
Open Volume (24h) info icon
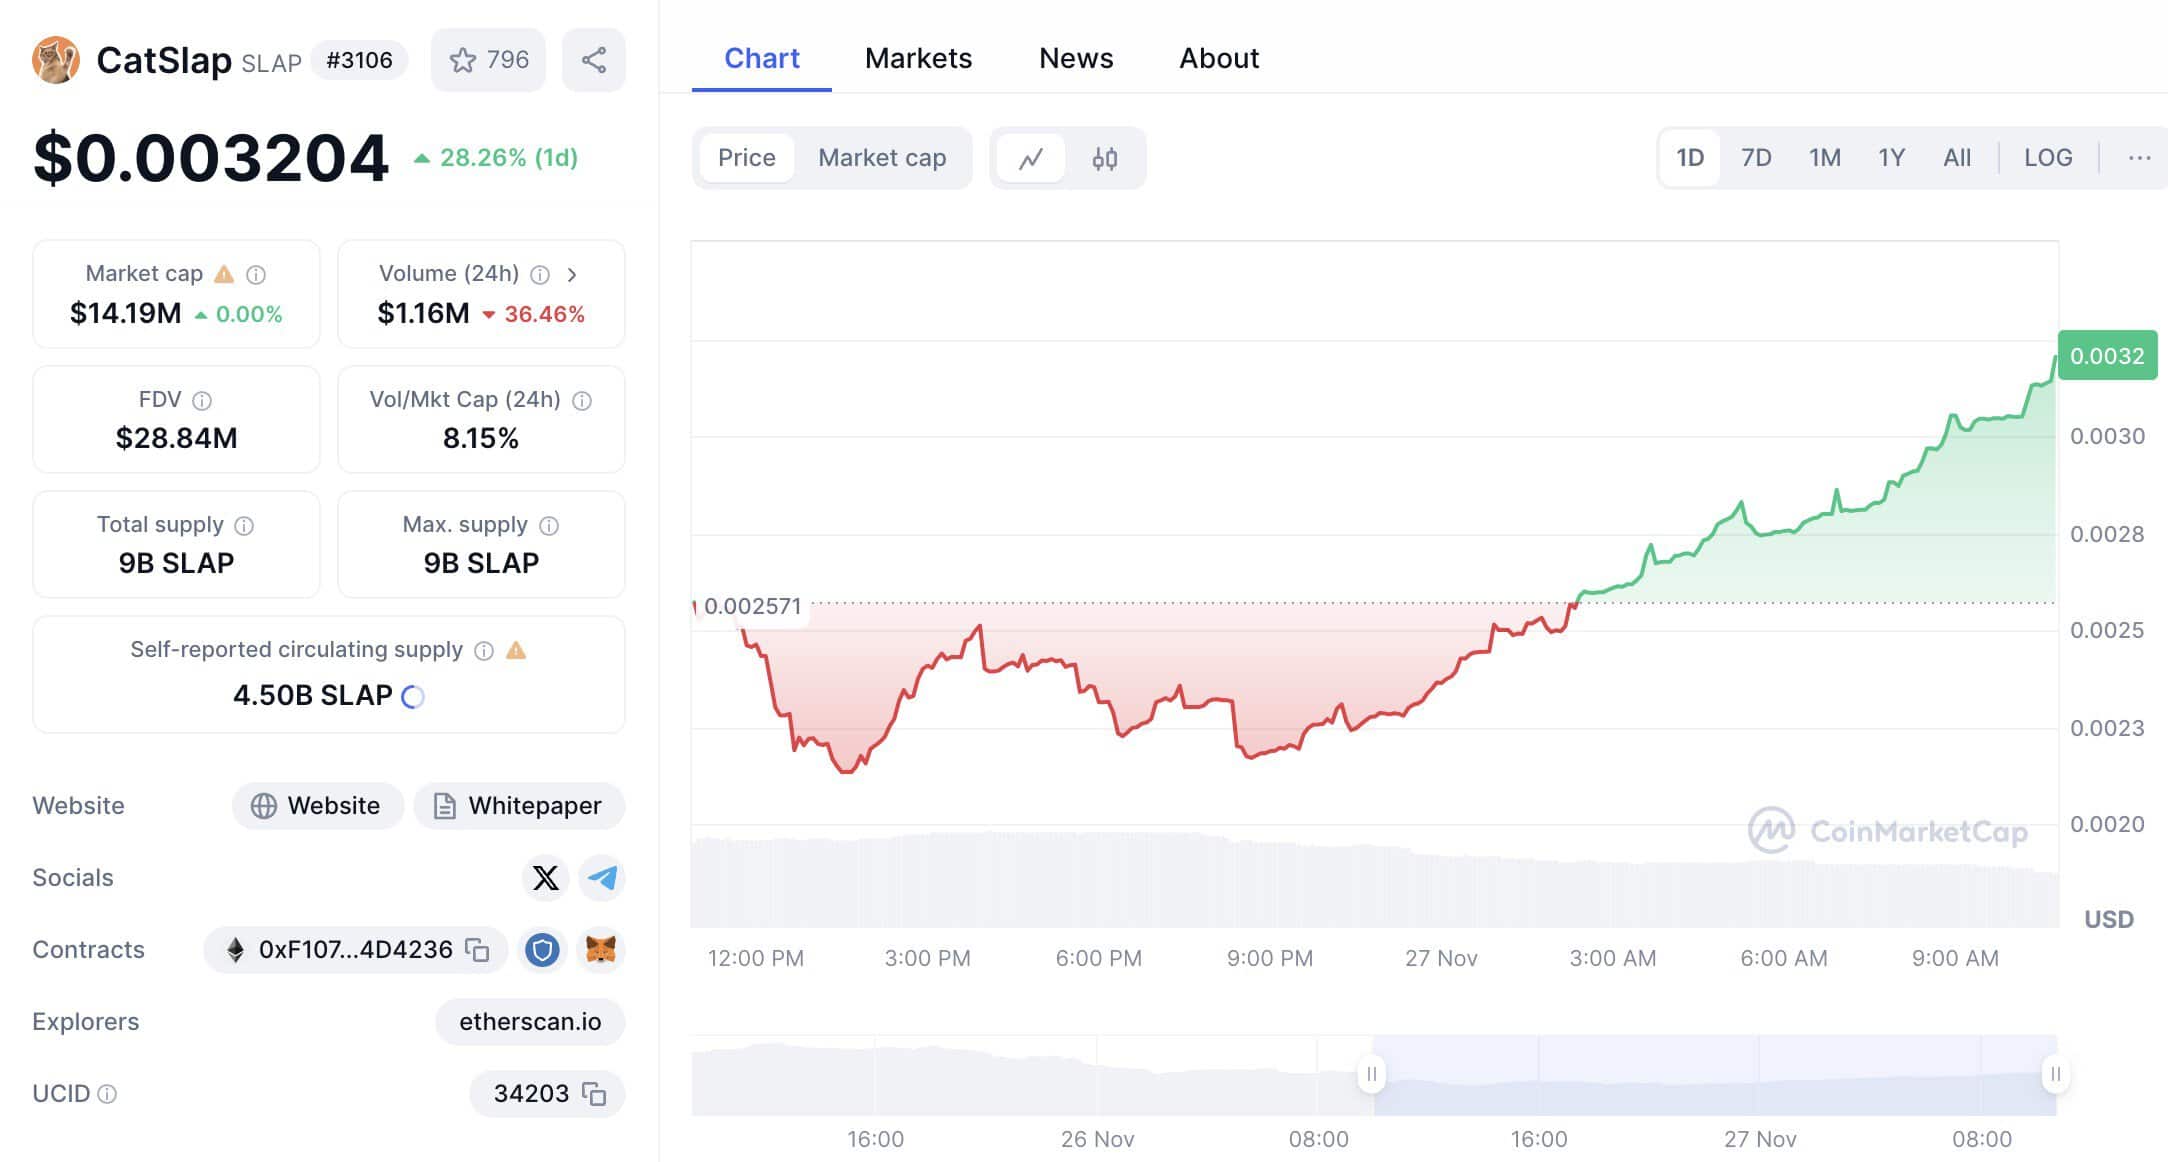click(x=540, y=274)
